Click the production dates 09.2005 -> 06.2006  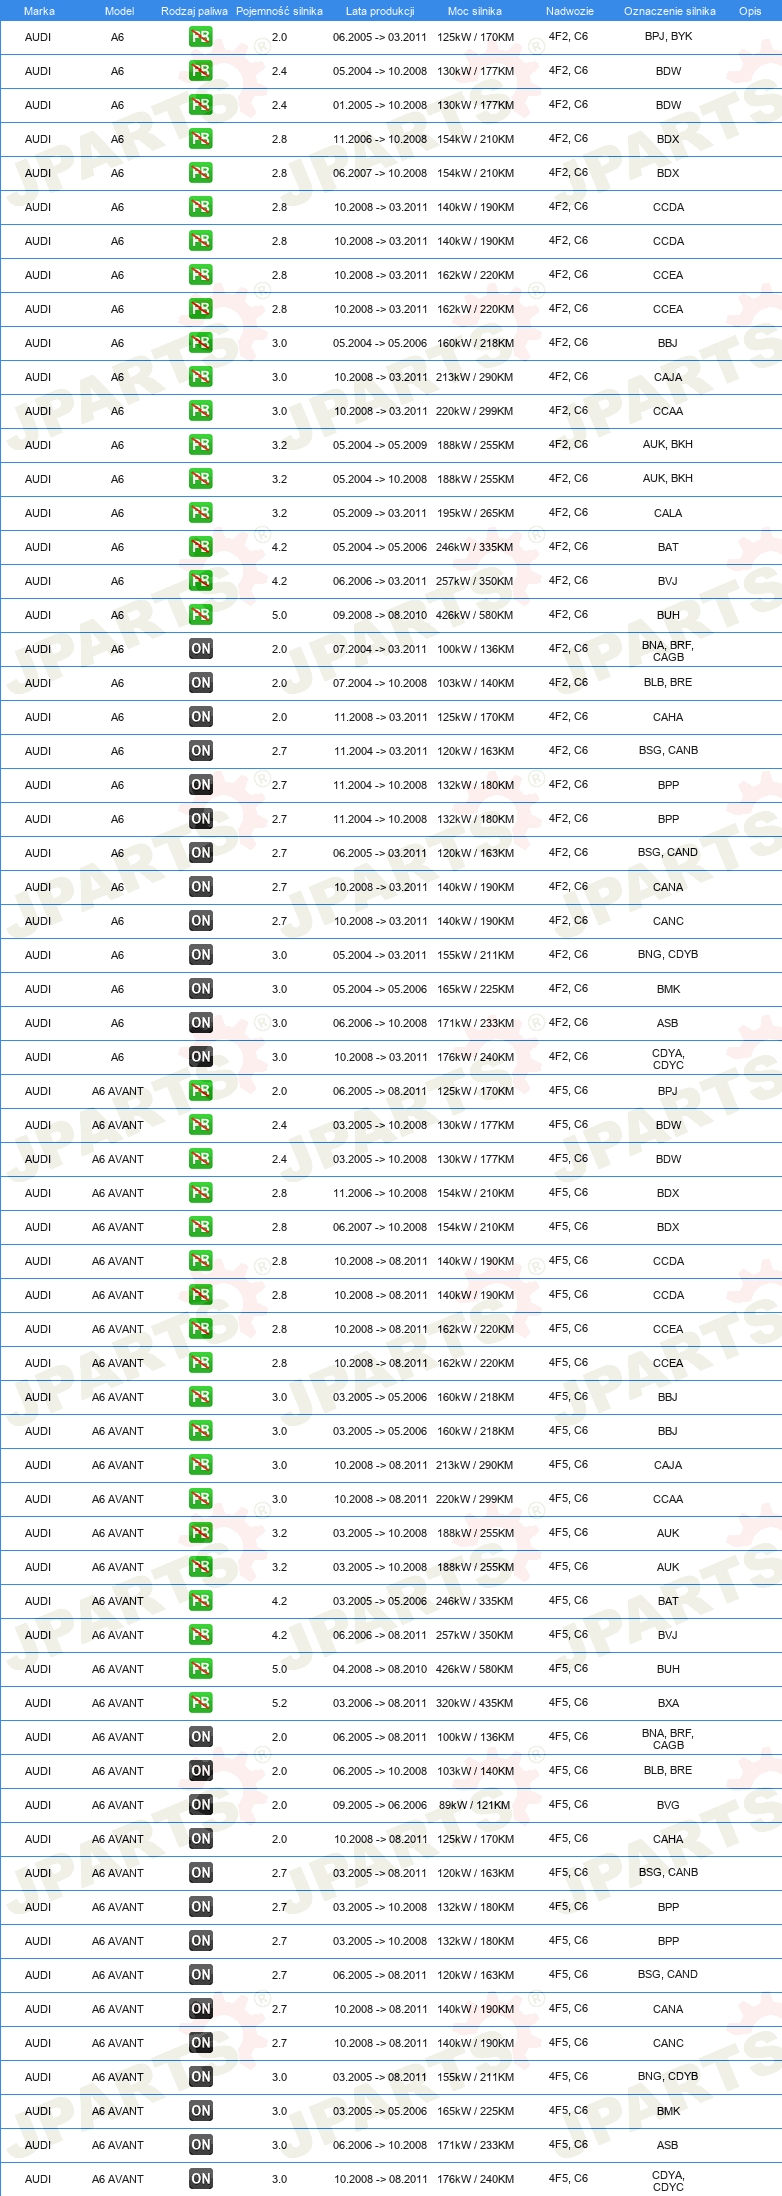point(380,1805)
